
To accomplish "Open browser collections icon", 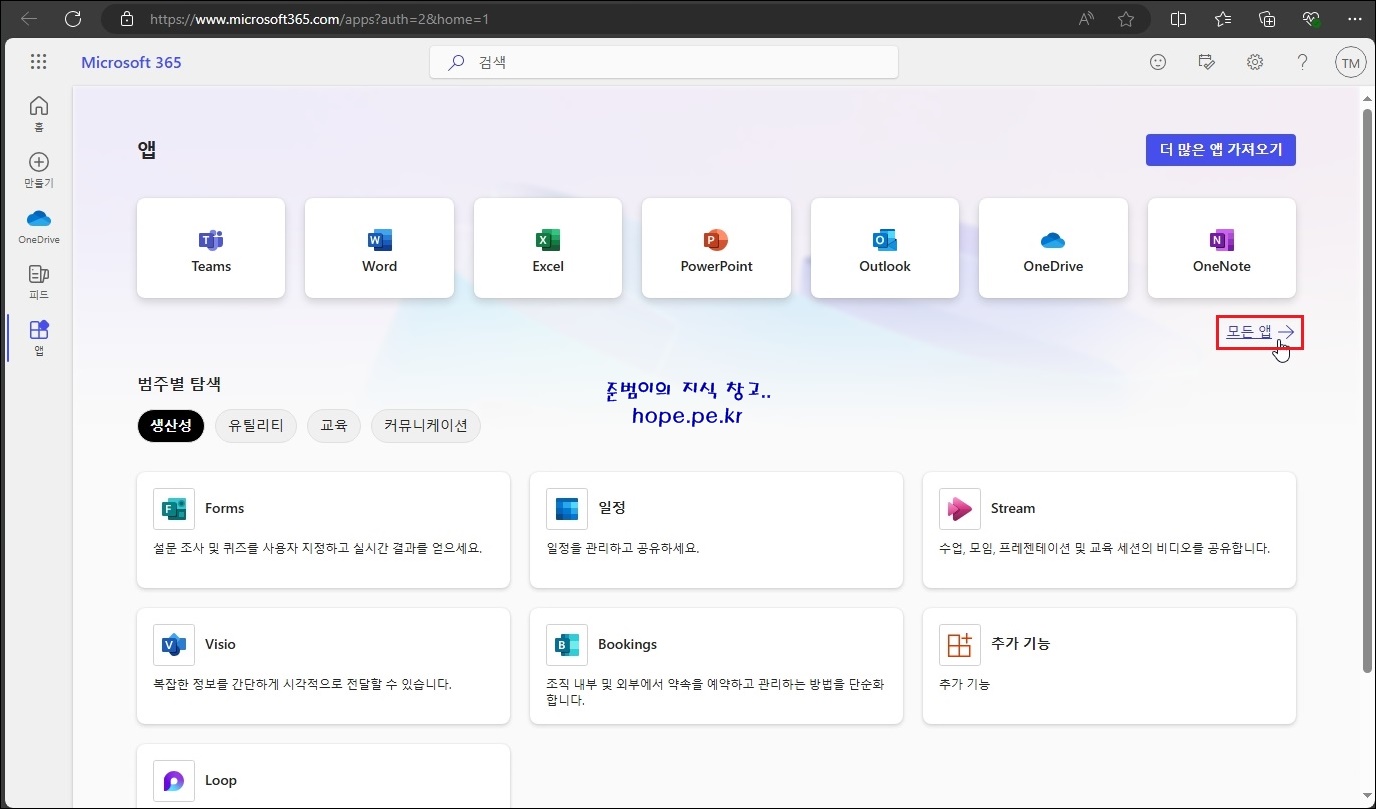I will tap(1267, 19).
